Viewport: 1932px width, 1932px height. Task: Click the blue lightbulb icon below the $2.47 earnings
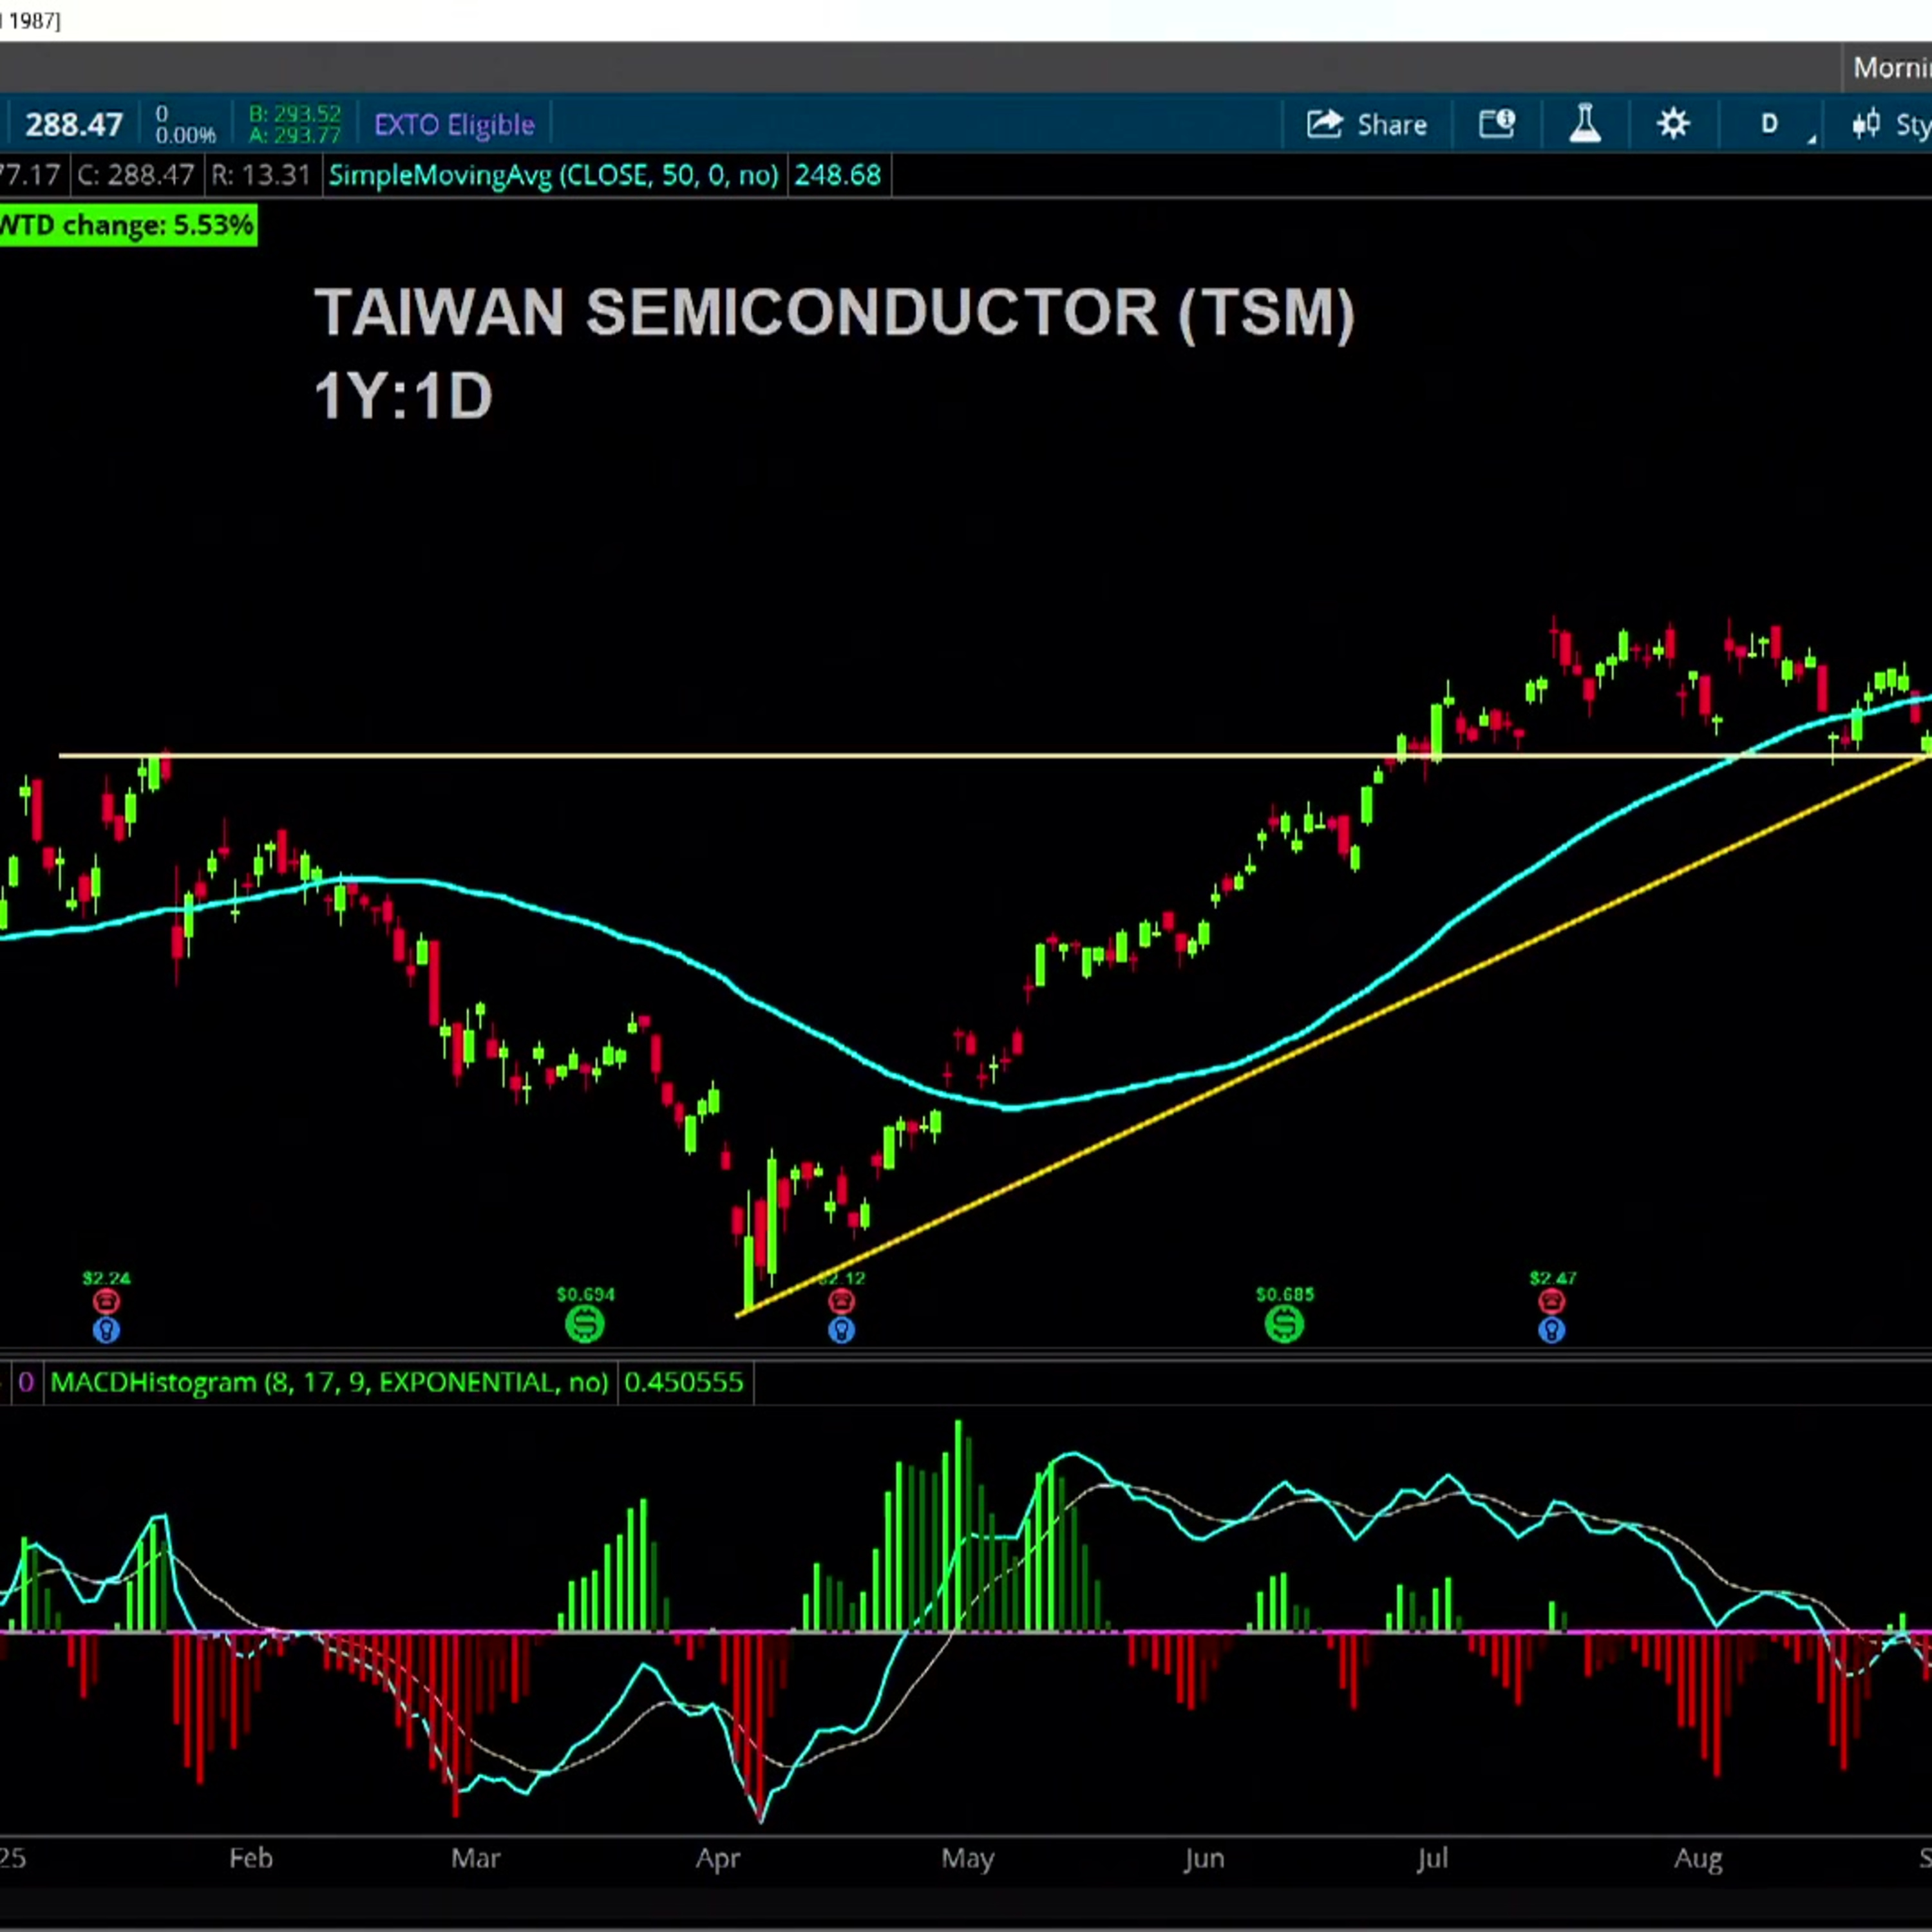pyautogui.click(x=1552, y=1329)
